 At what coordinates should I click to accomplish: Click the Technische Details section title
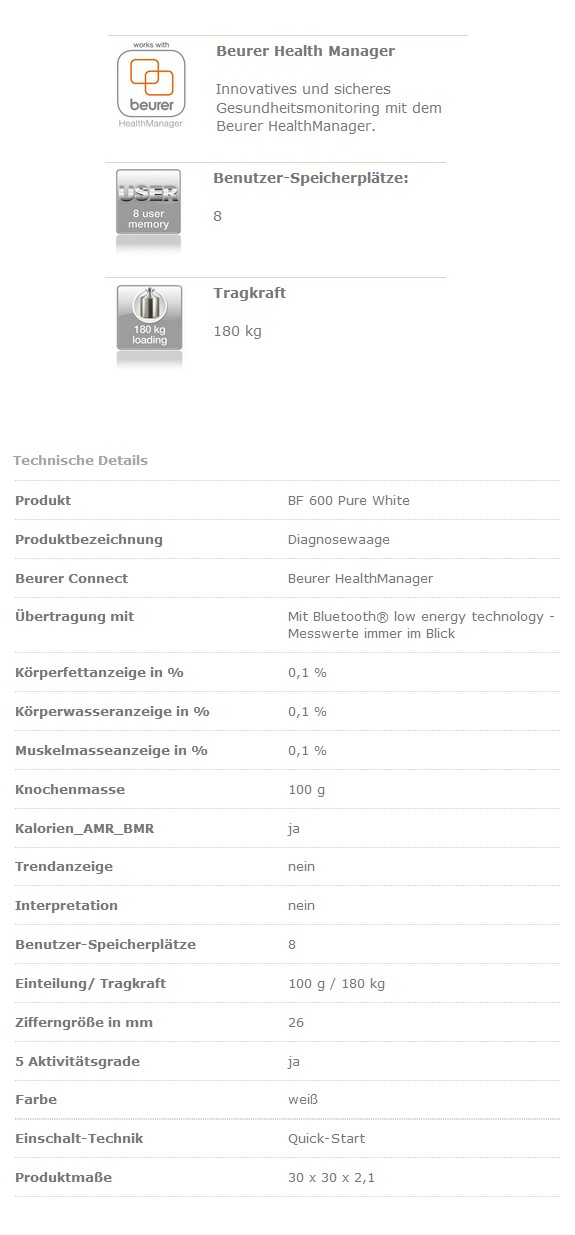pyautogui.click(x=80, y=460)
